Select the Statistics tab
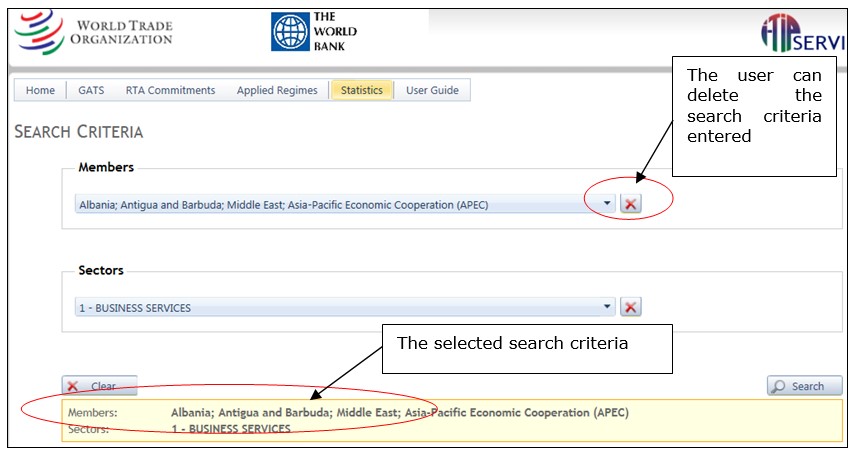 pyautogui.click(x=362, y=90)
